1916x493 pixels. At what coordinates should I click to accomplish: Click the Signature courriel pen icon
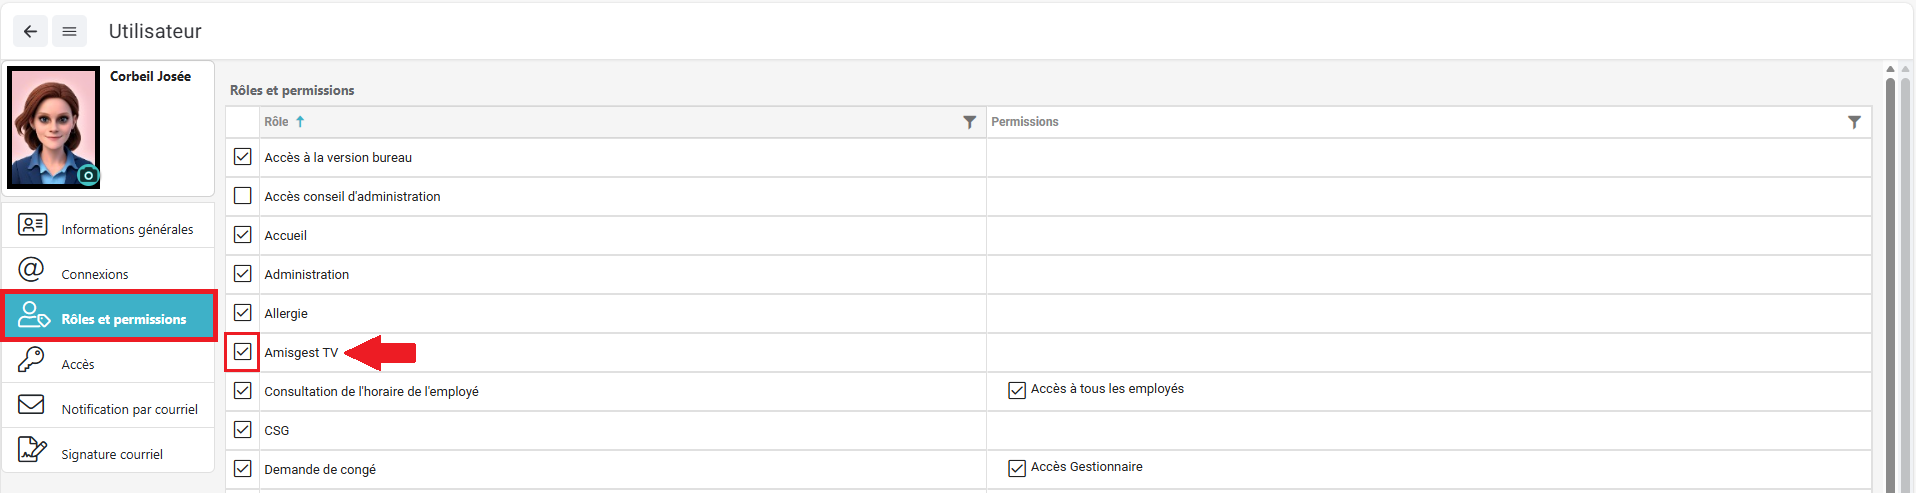pos(32,450)
